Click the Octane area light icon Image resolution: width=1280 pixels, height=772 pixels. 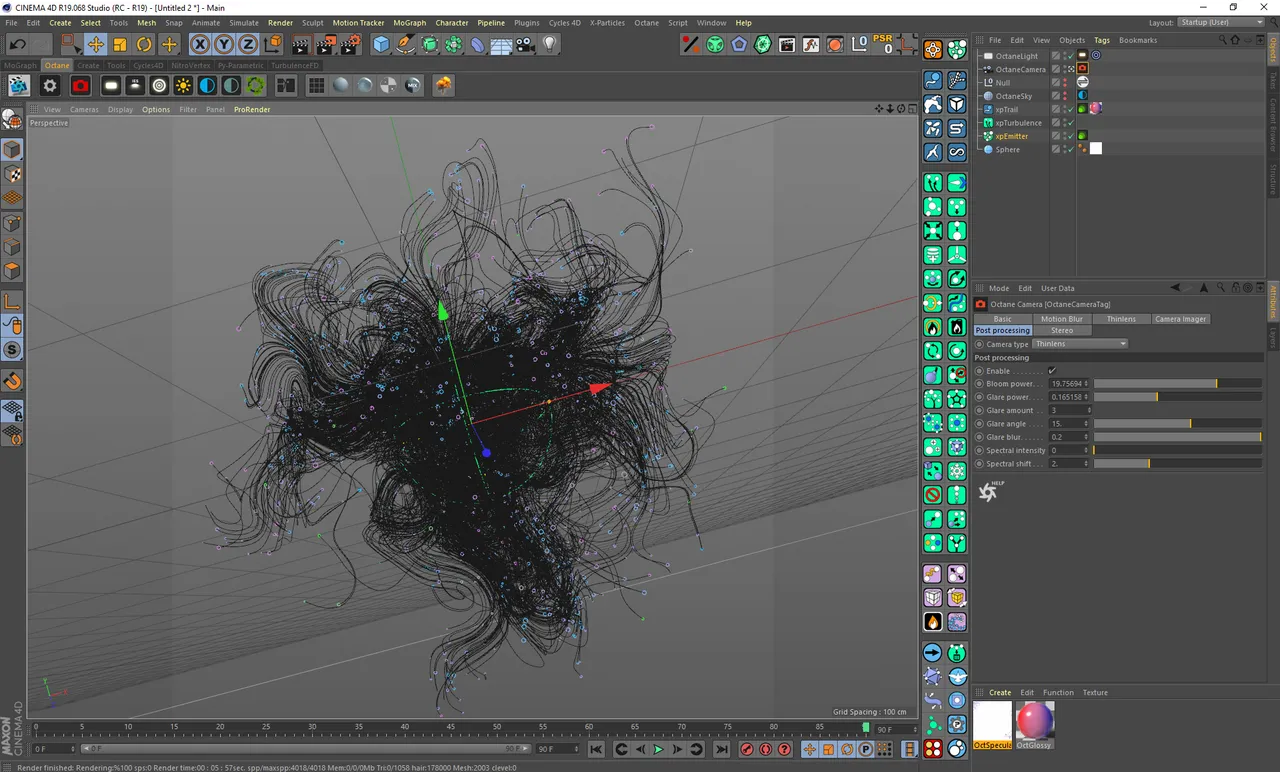click(x=111, y=86)
